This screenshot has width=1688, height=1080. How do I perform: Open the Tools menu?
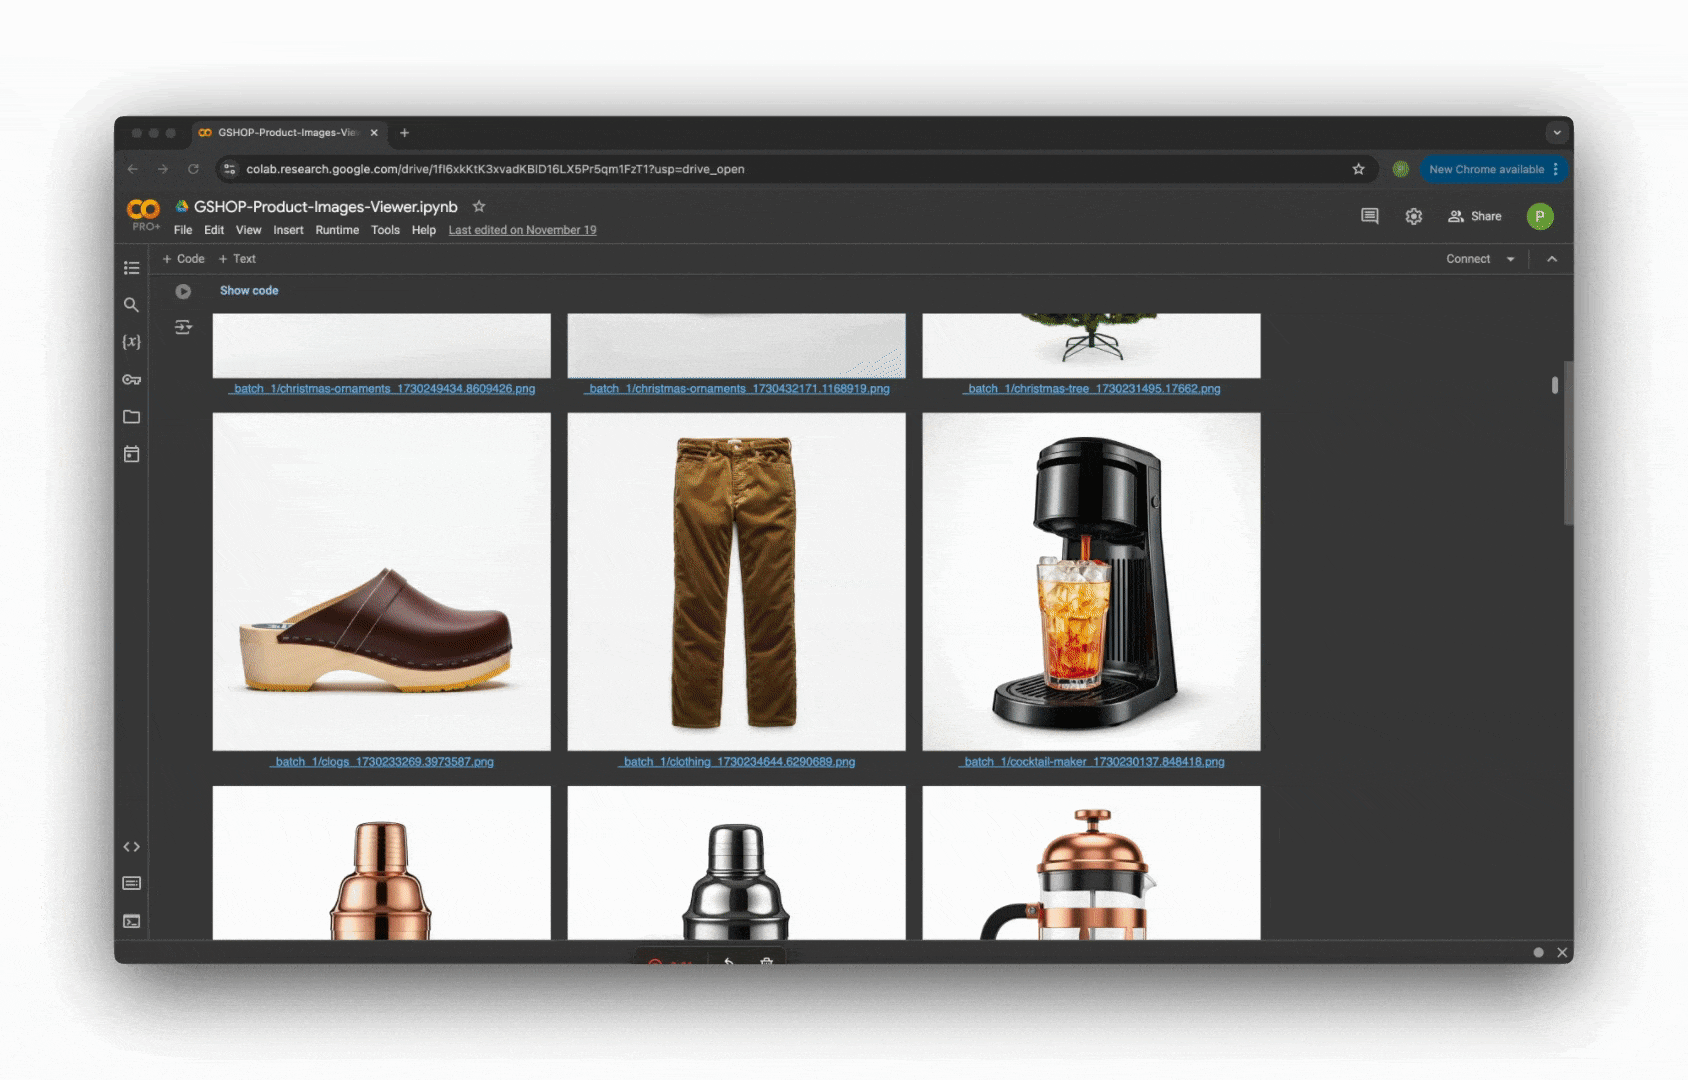point(385,230)
